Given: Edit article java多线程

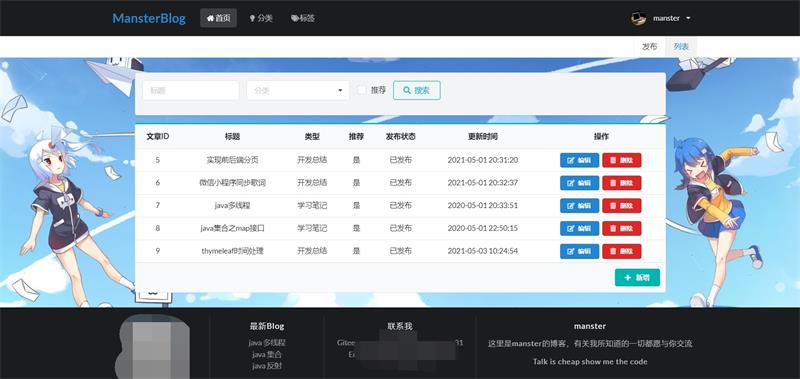Looking at the screenshot, I should (x=580, y=206).
